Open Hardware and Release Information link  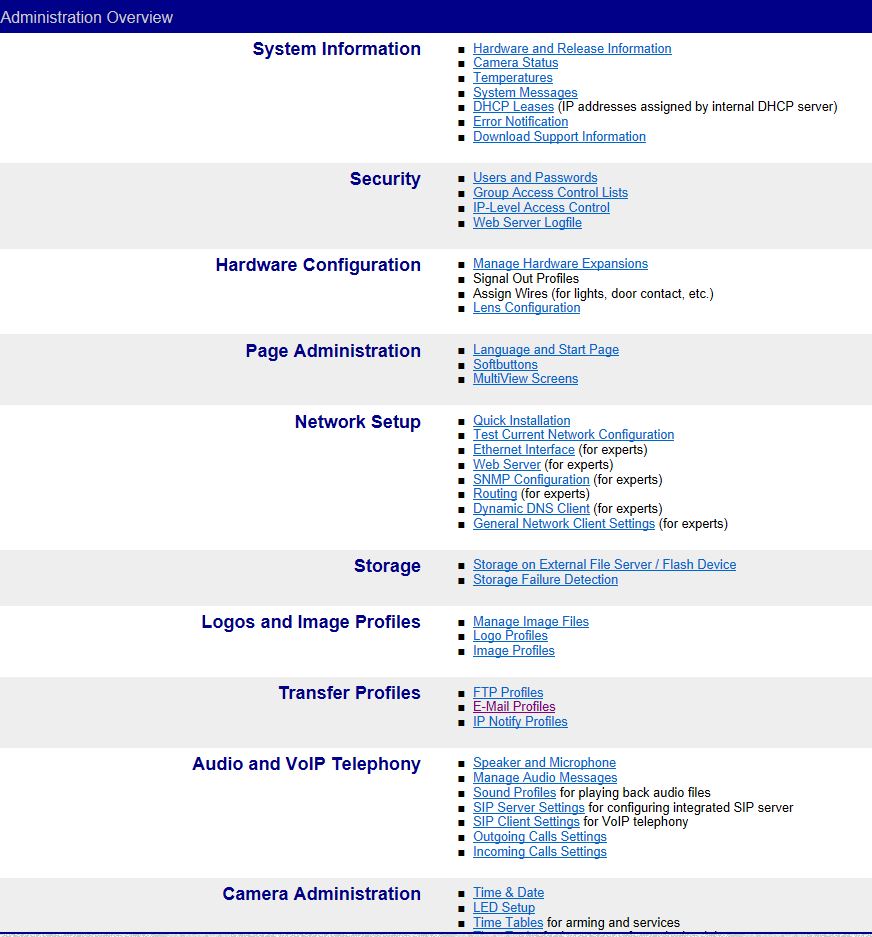[x=572, y=48]
